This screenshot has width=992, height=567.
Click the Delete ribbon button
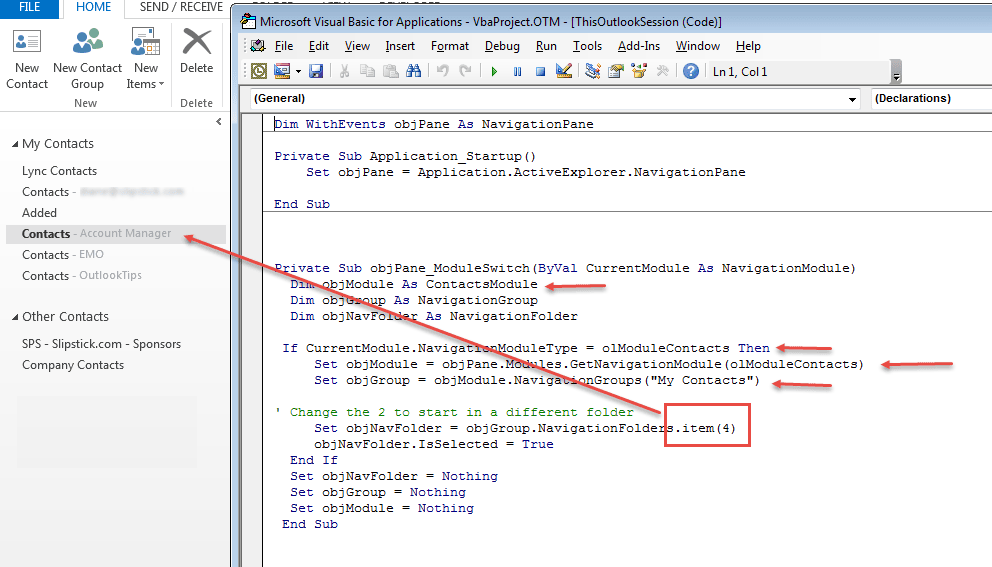pos(196,52)
